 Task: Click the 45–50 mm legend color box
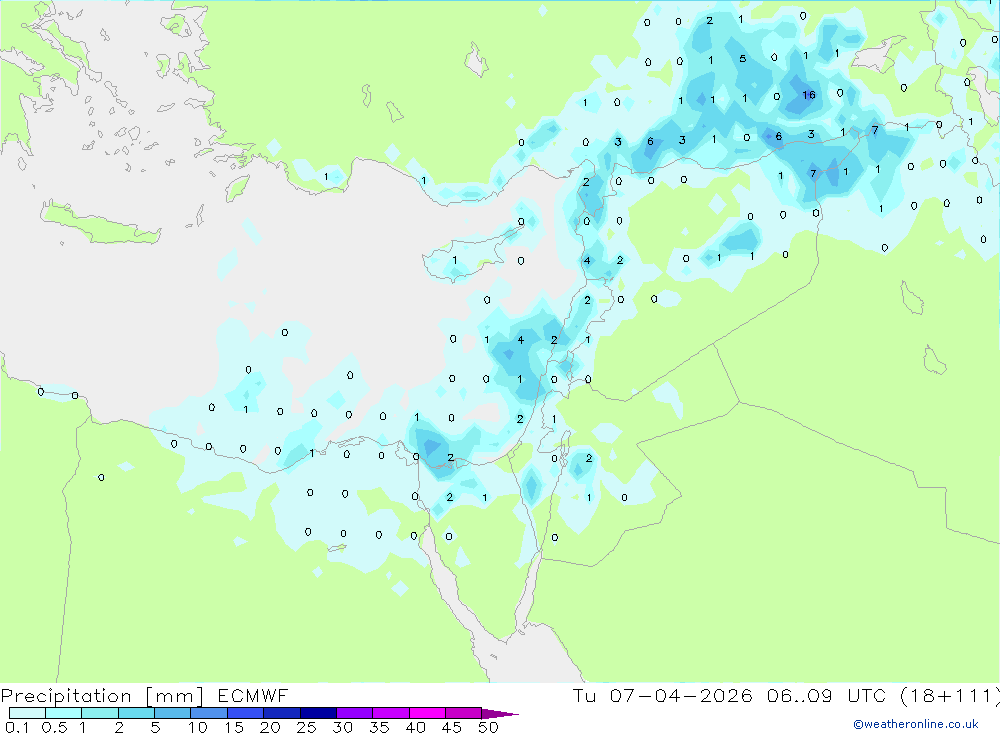coord(463,713)
